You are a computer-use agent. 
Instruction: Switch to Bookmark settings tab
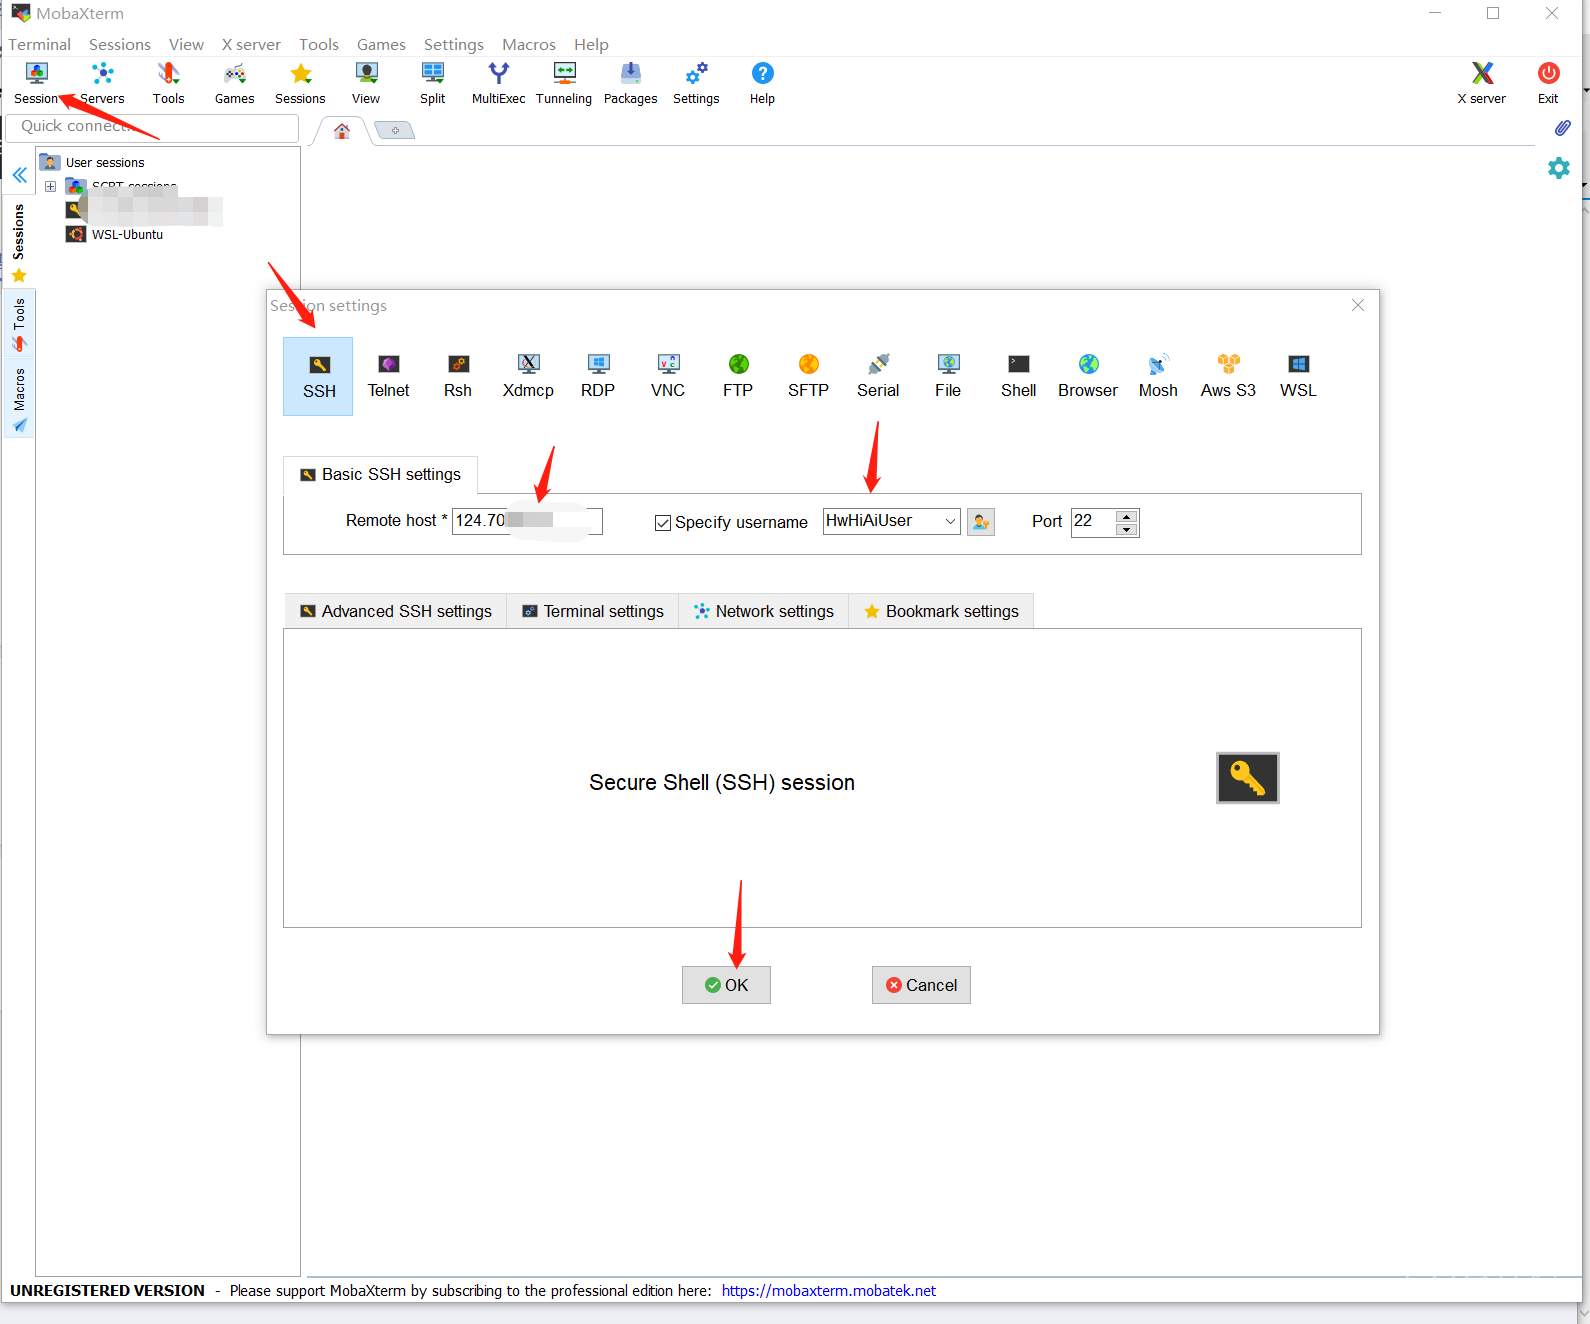coord(941,611)
